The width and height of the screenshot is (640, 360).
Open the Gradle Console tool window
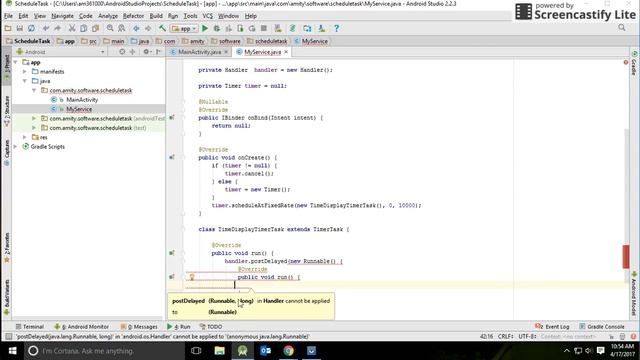pyautogui.click(x=602, y=327)
